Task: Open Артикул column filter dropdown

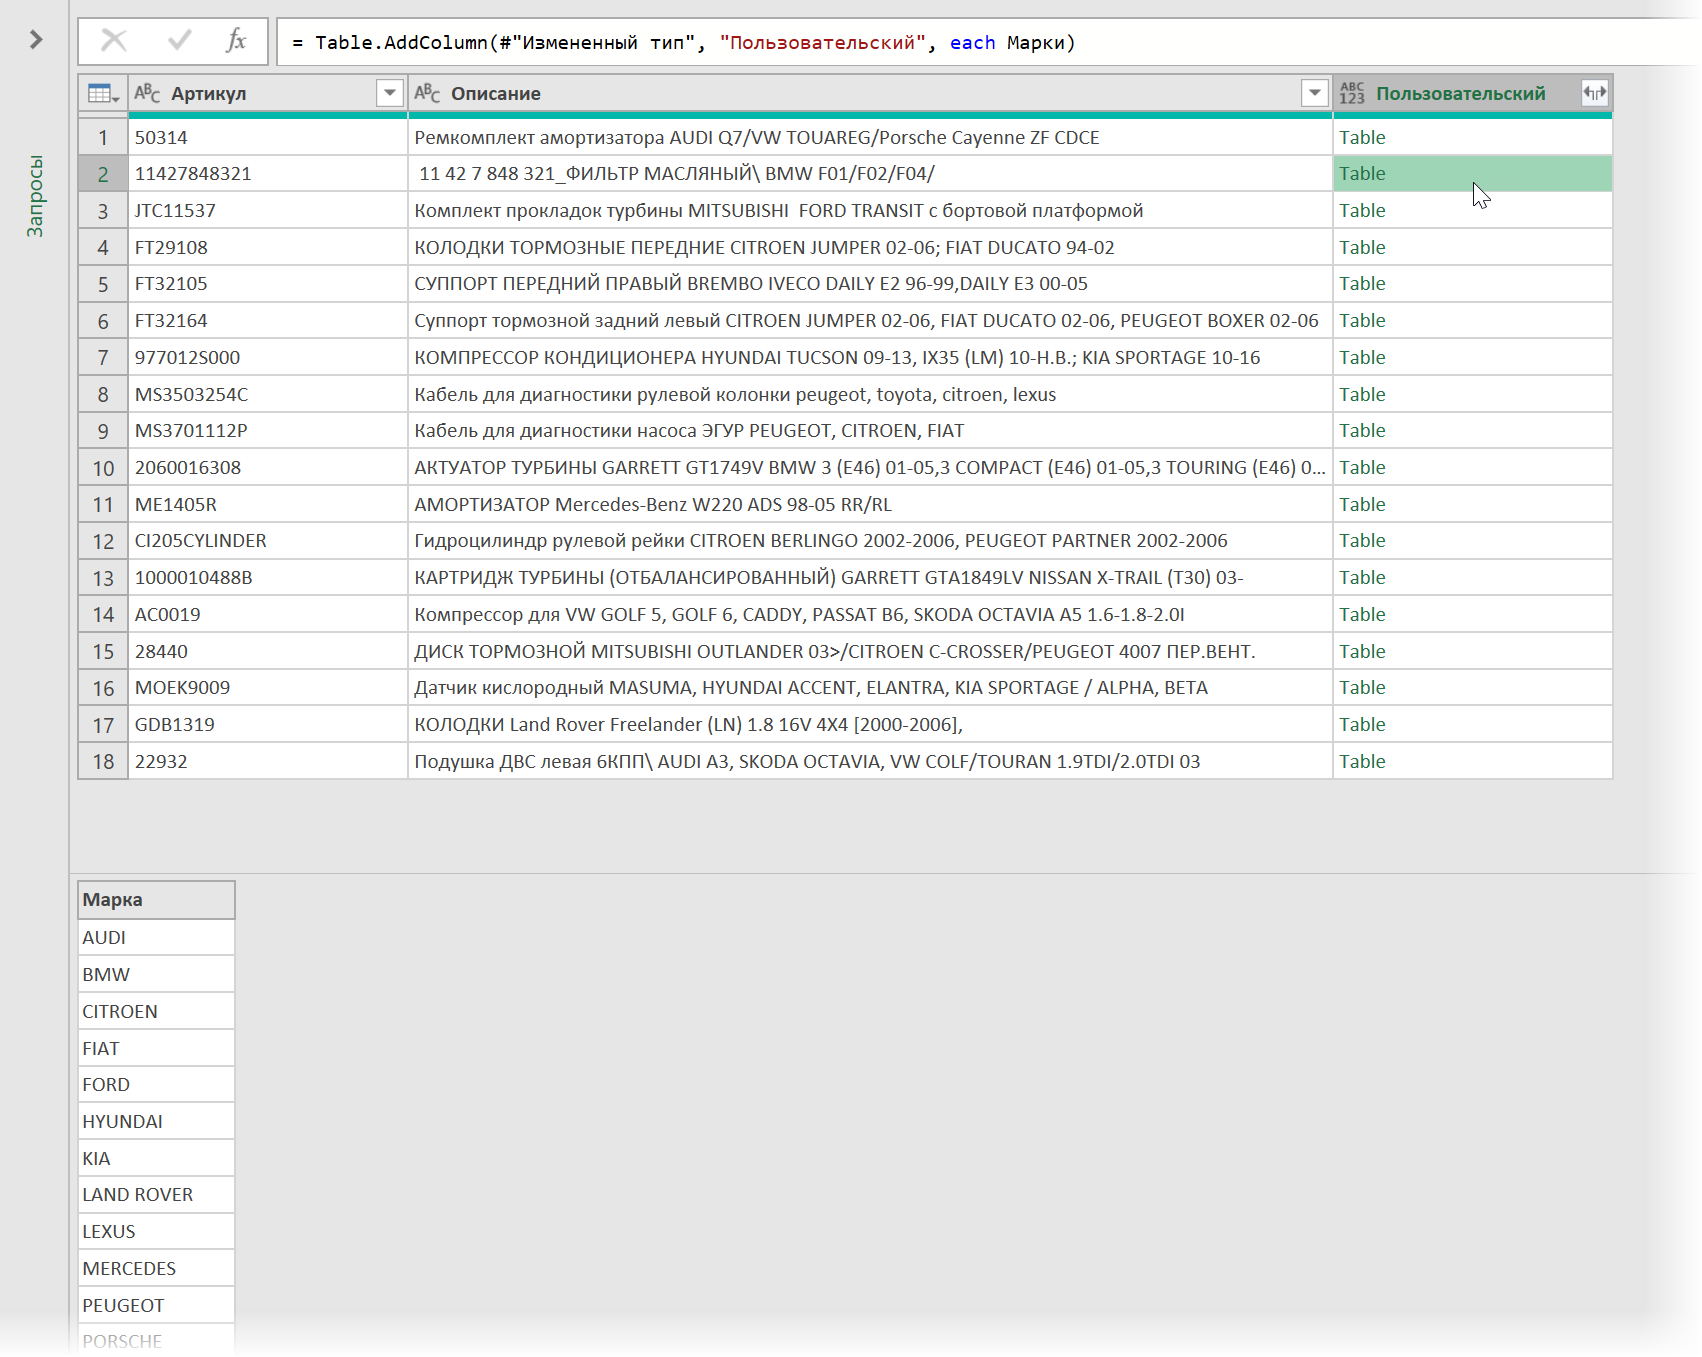Action: [x=390, y=93]
